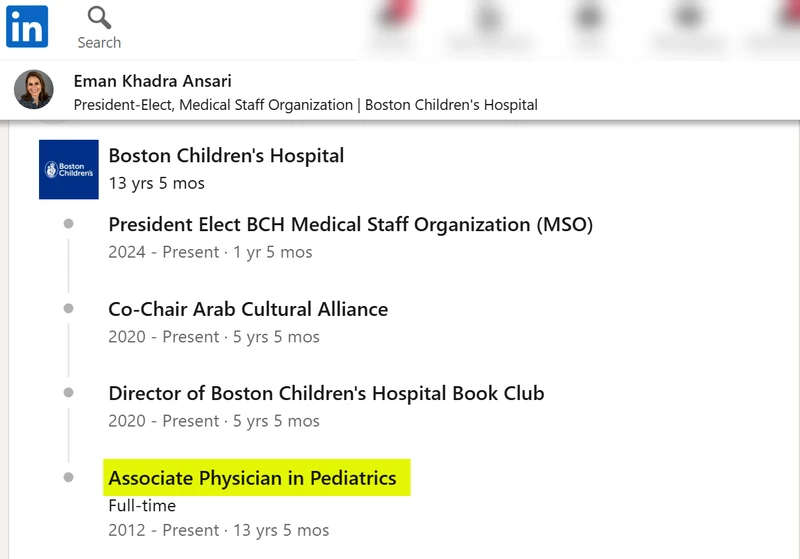Image resolution: width=800 pixels, height=559 pixels.
Task: Open Director of Boston Children's Hospital Book Club
Action: 326,394
